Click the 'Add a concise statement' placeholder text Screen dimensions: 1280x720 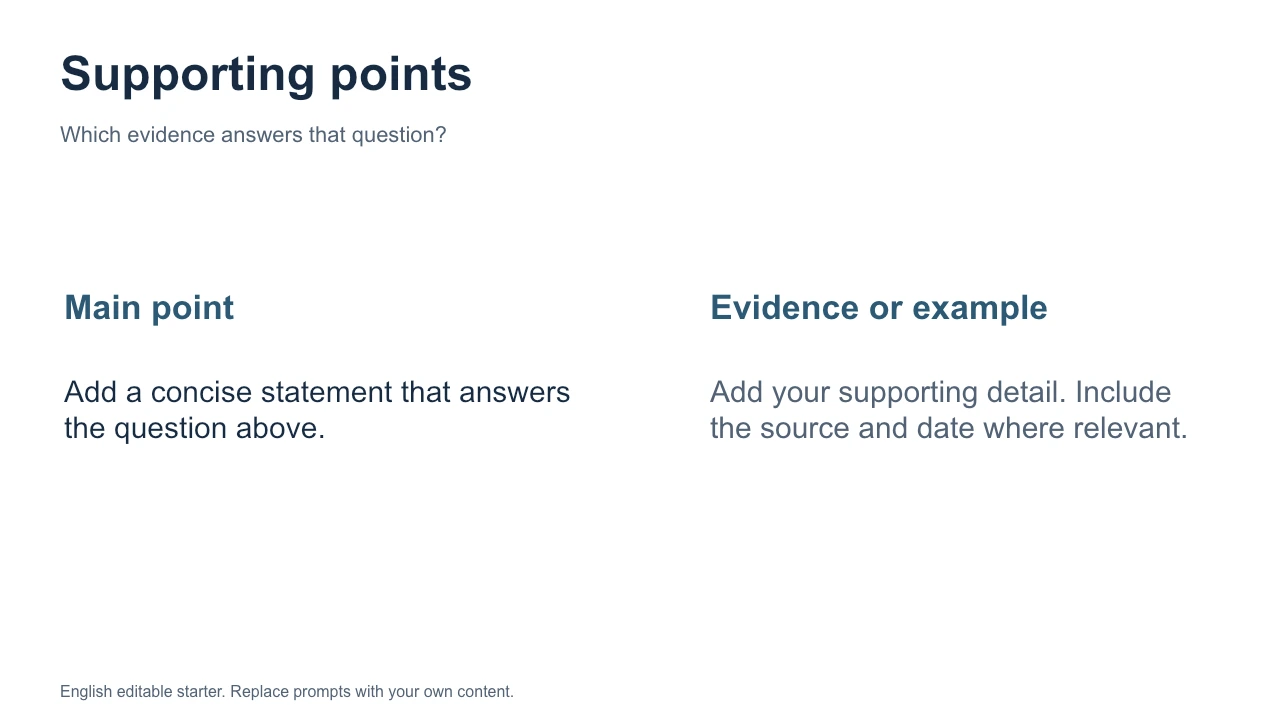(317, 410)
